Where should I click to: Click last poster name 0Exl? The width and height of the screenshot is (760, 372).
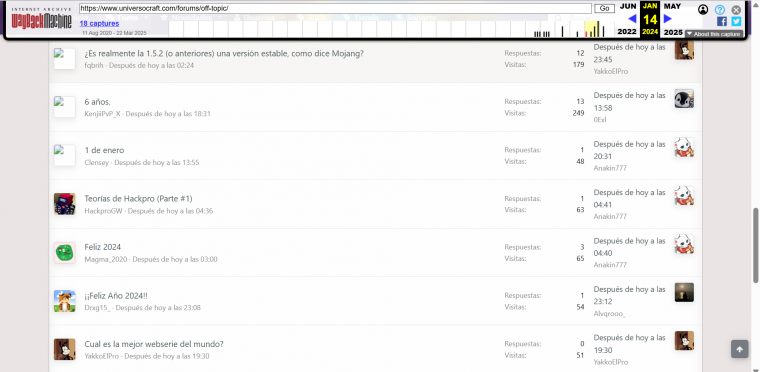600,120
